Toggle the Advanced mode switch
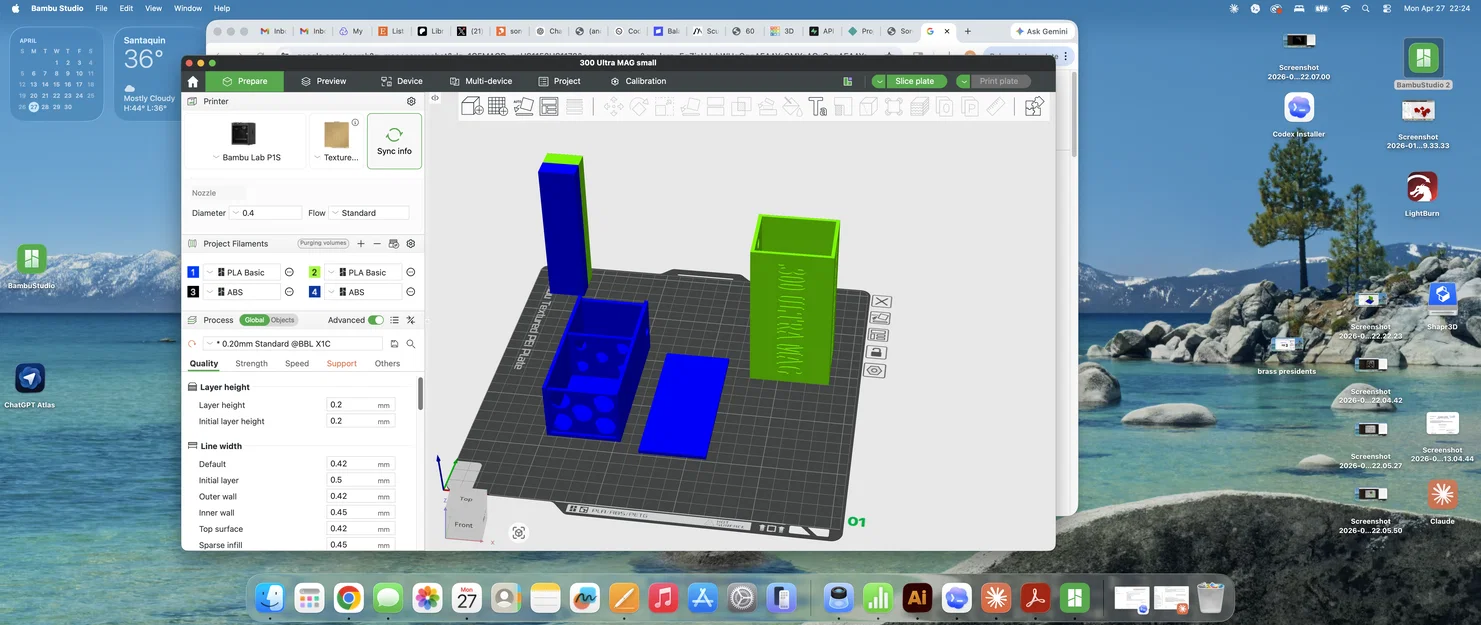 pyautogui.click(x=376, y=320)
